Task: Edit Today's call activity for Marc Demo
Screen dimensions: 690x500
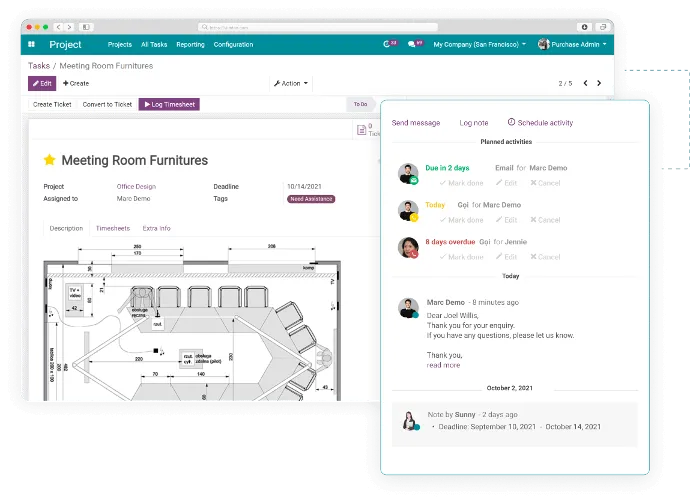Action: (x=506, y=220)
